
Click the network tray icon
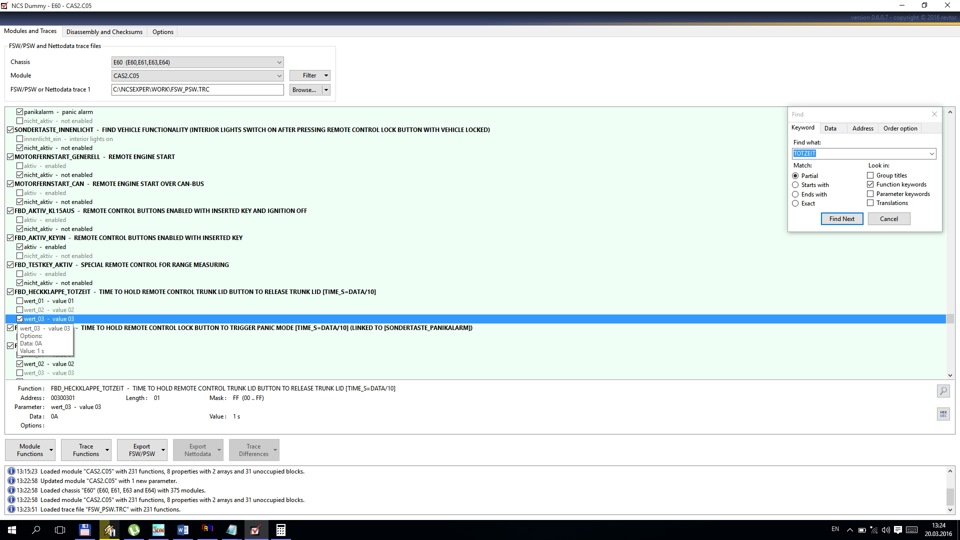coord(874,530)
